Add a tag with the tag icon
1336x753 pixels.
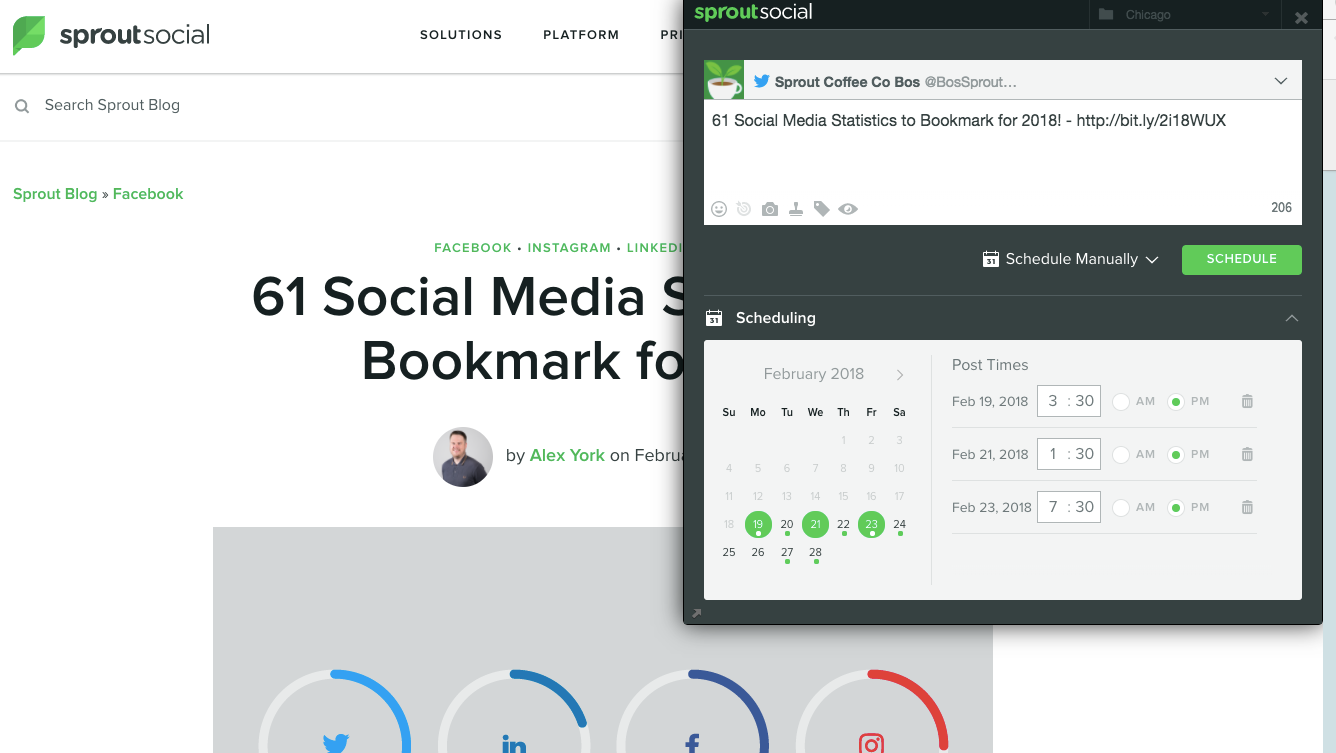pyautogui.click(x=821, y=209)
